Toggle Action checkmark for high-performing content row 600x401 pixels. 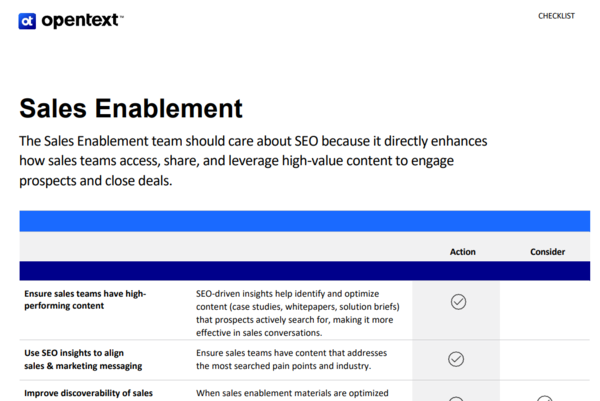pyautogui.click(x=458, y=301)
